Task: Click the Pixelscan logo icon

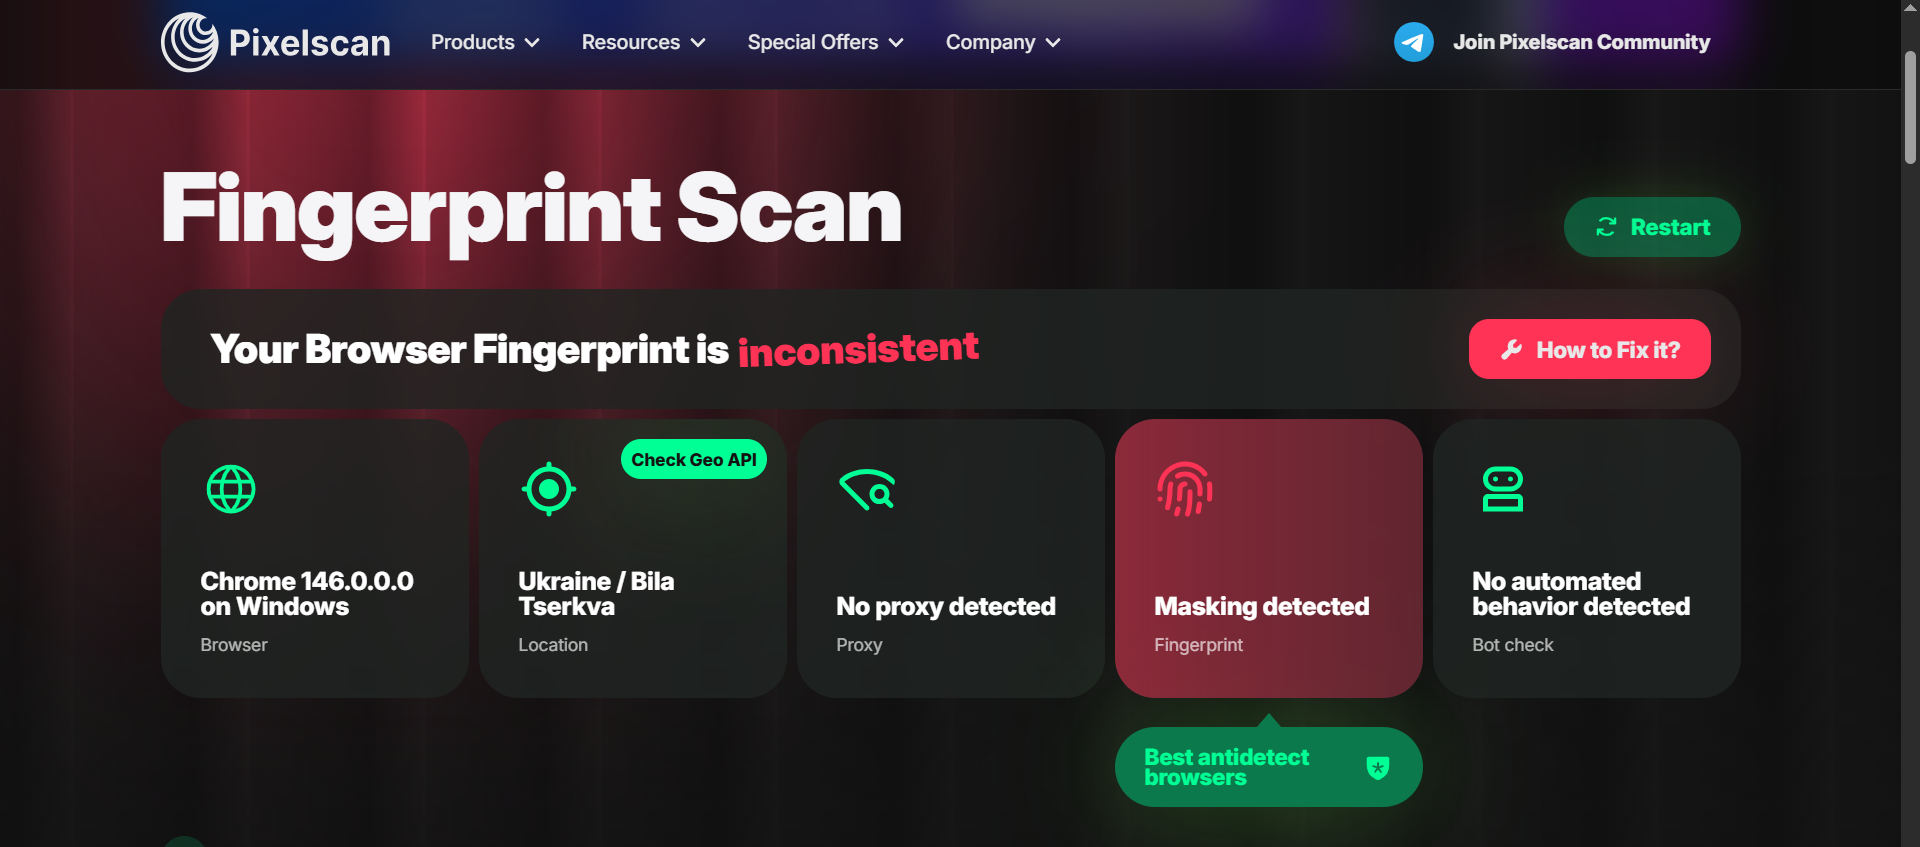Action: coord(189,42)
